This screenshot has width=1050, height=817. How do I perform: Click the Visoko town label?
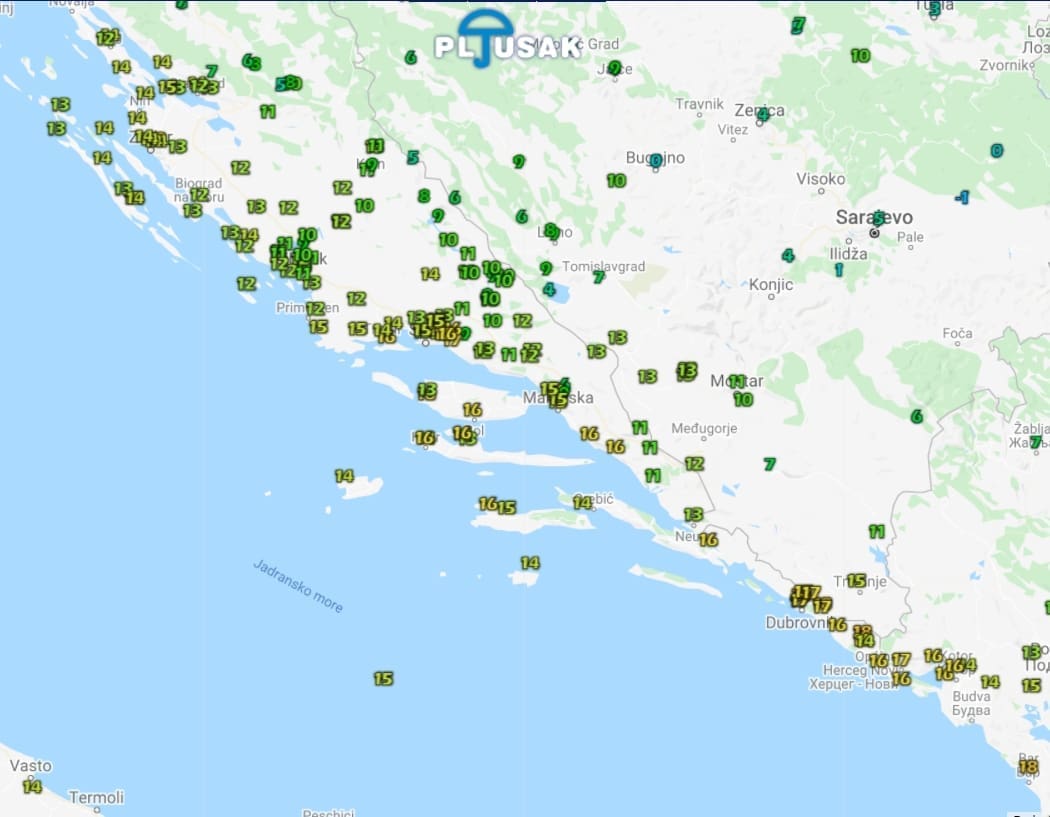point(820,179)
